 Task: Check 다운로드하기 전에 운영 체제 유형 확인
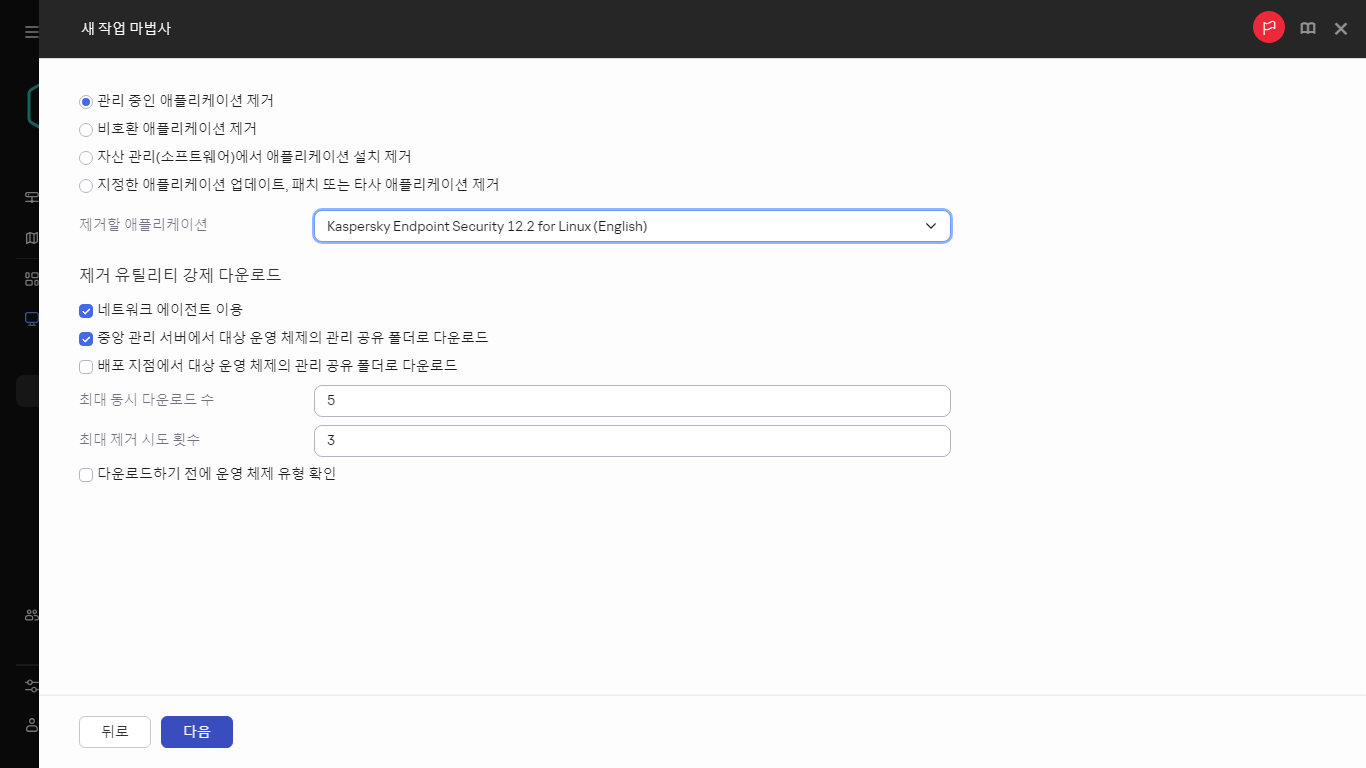tap(86, 474)
